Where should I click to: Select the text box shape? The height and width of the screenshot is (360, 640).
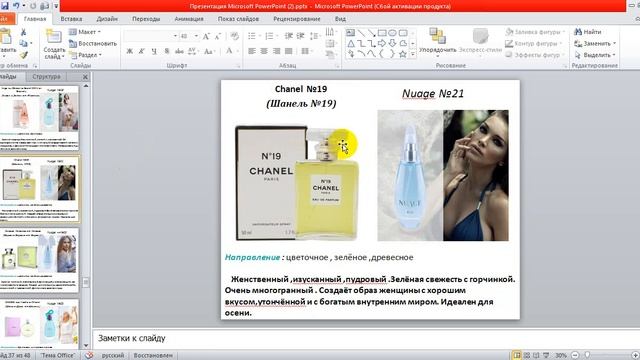350,33
